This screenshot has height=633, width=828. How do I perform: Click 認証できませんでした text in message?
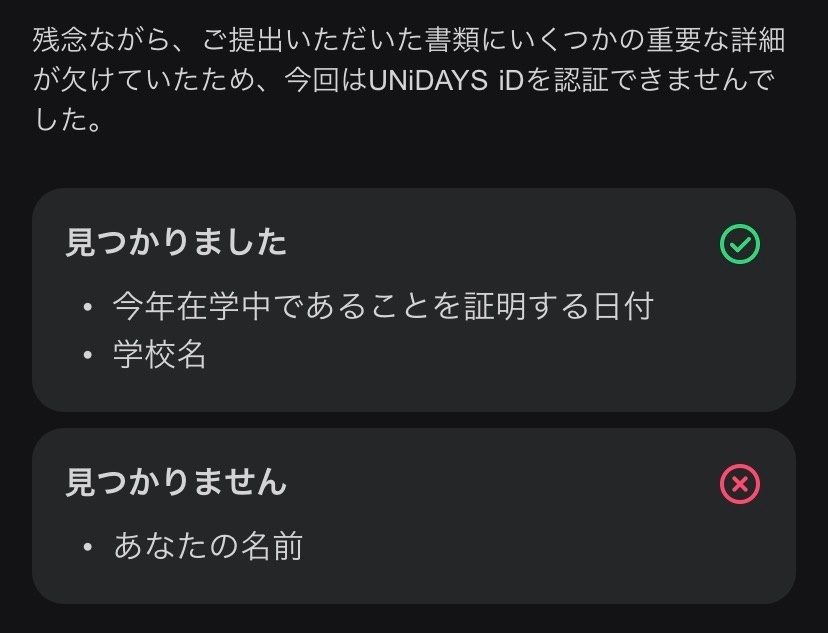point(664,80)
